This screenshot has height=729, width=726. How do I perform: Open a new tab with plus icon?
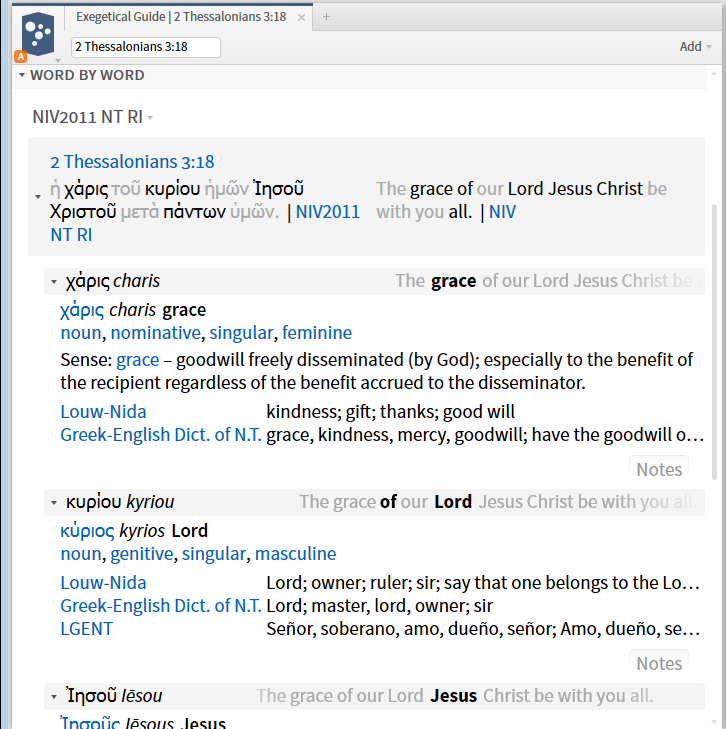coord(326,16)
